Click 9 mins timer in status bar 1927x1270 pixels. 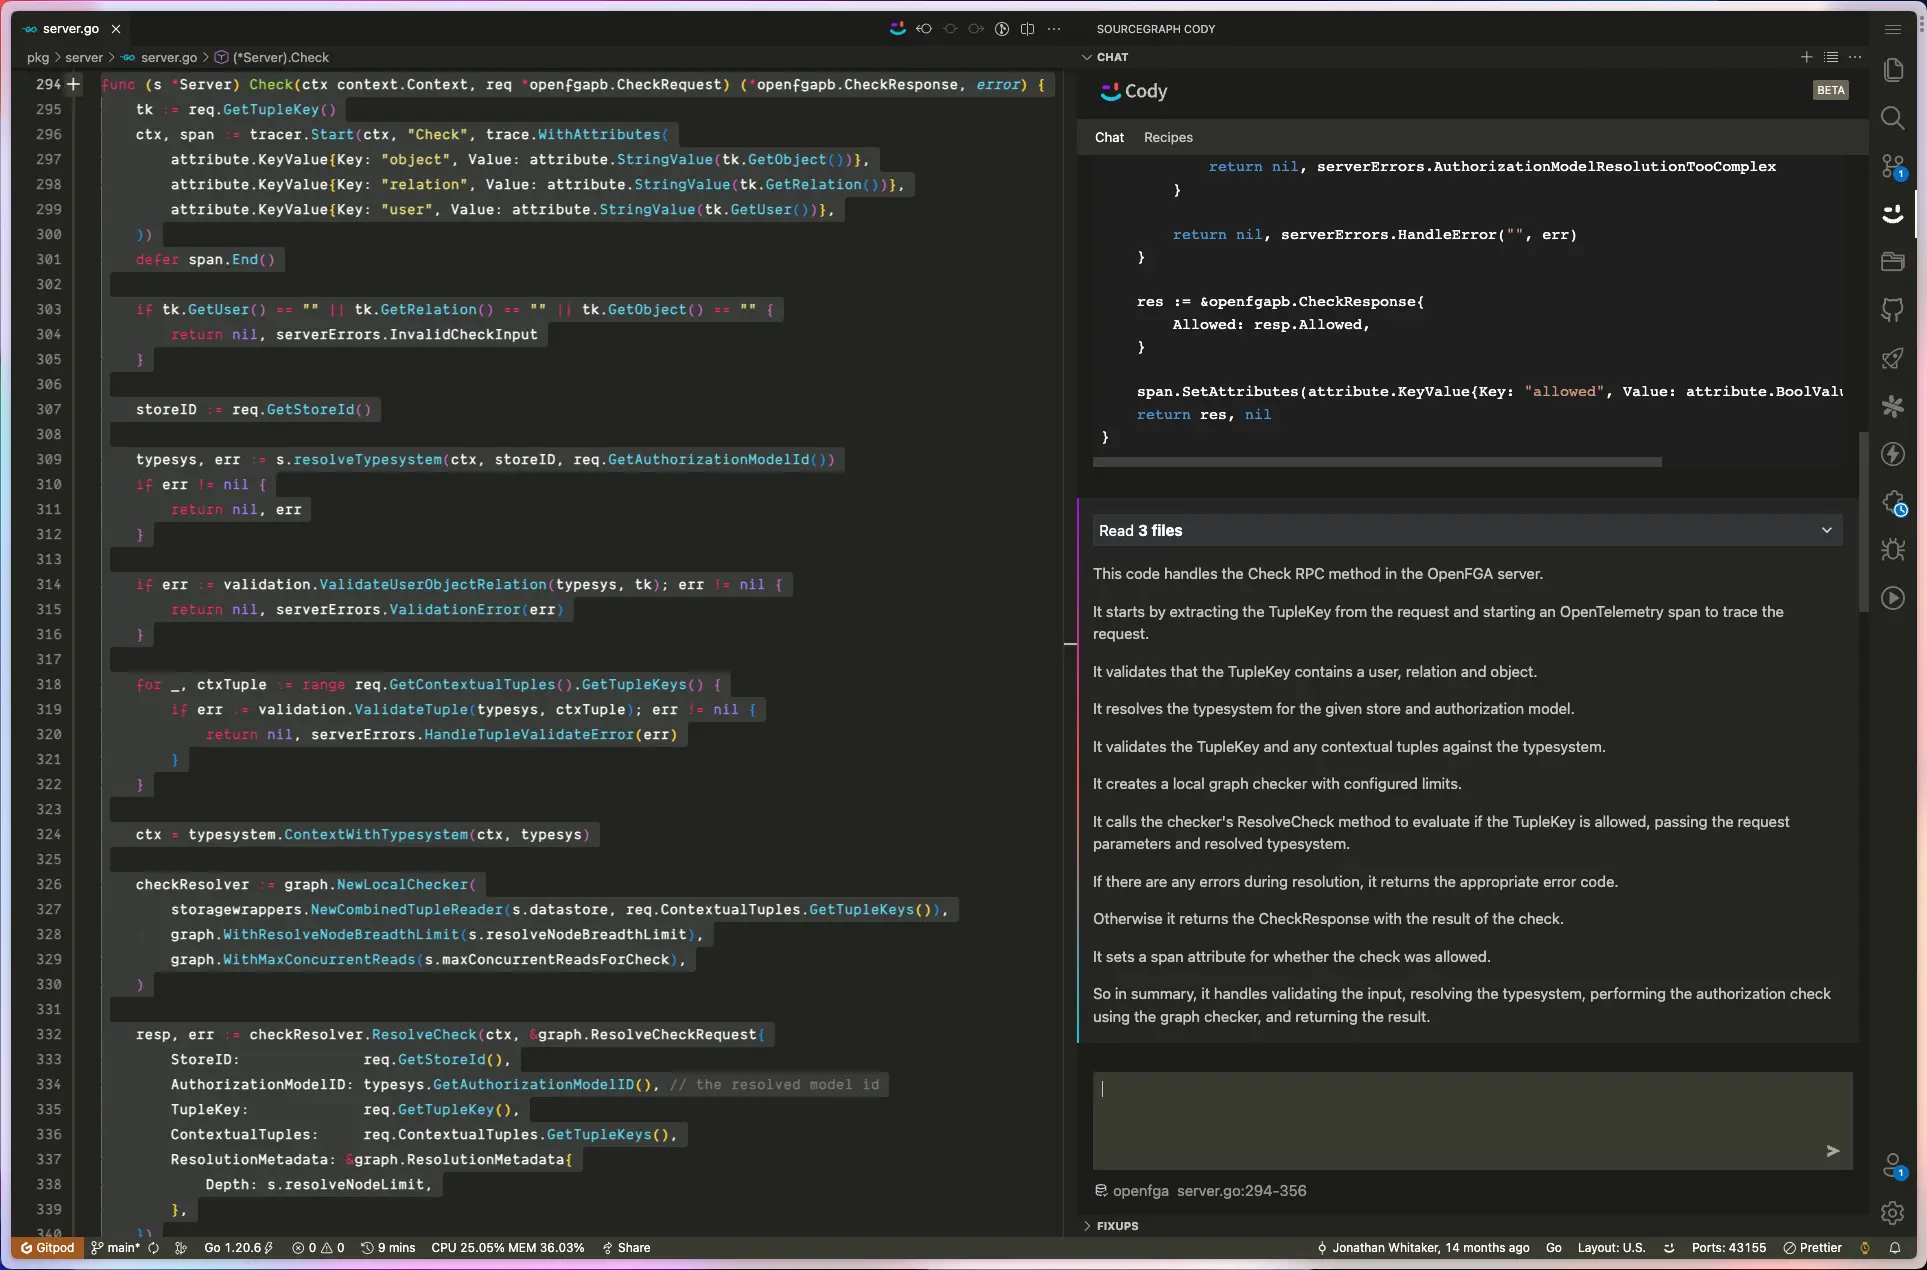click(x=388, y=1248)
